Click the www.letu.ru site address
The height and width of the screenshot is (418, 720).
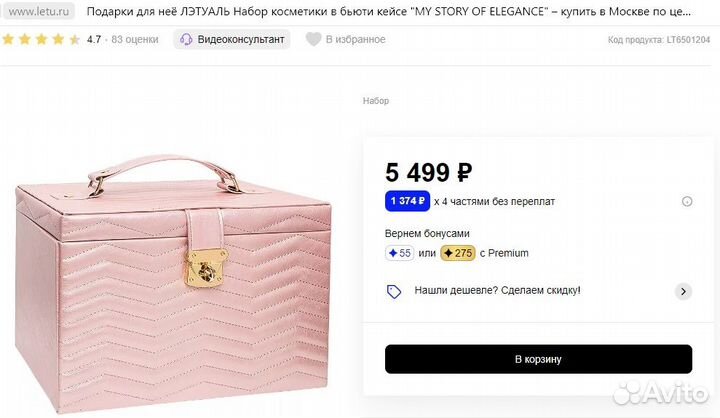43,12
